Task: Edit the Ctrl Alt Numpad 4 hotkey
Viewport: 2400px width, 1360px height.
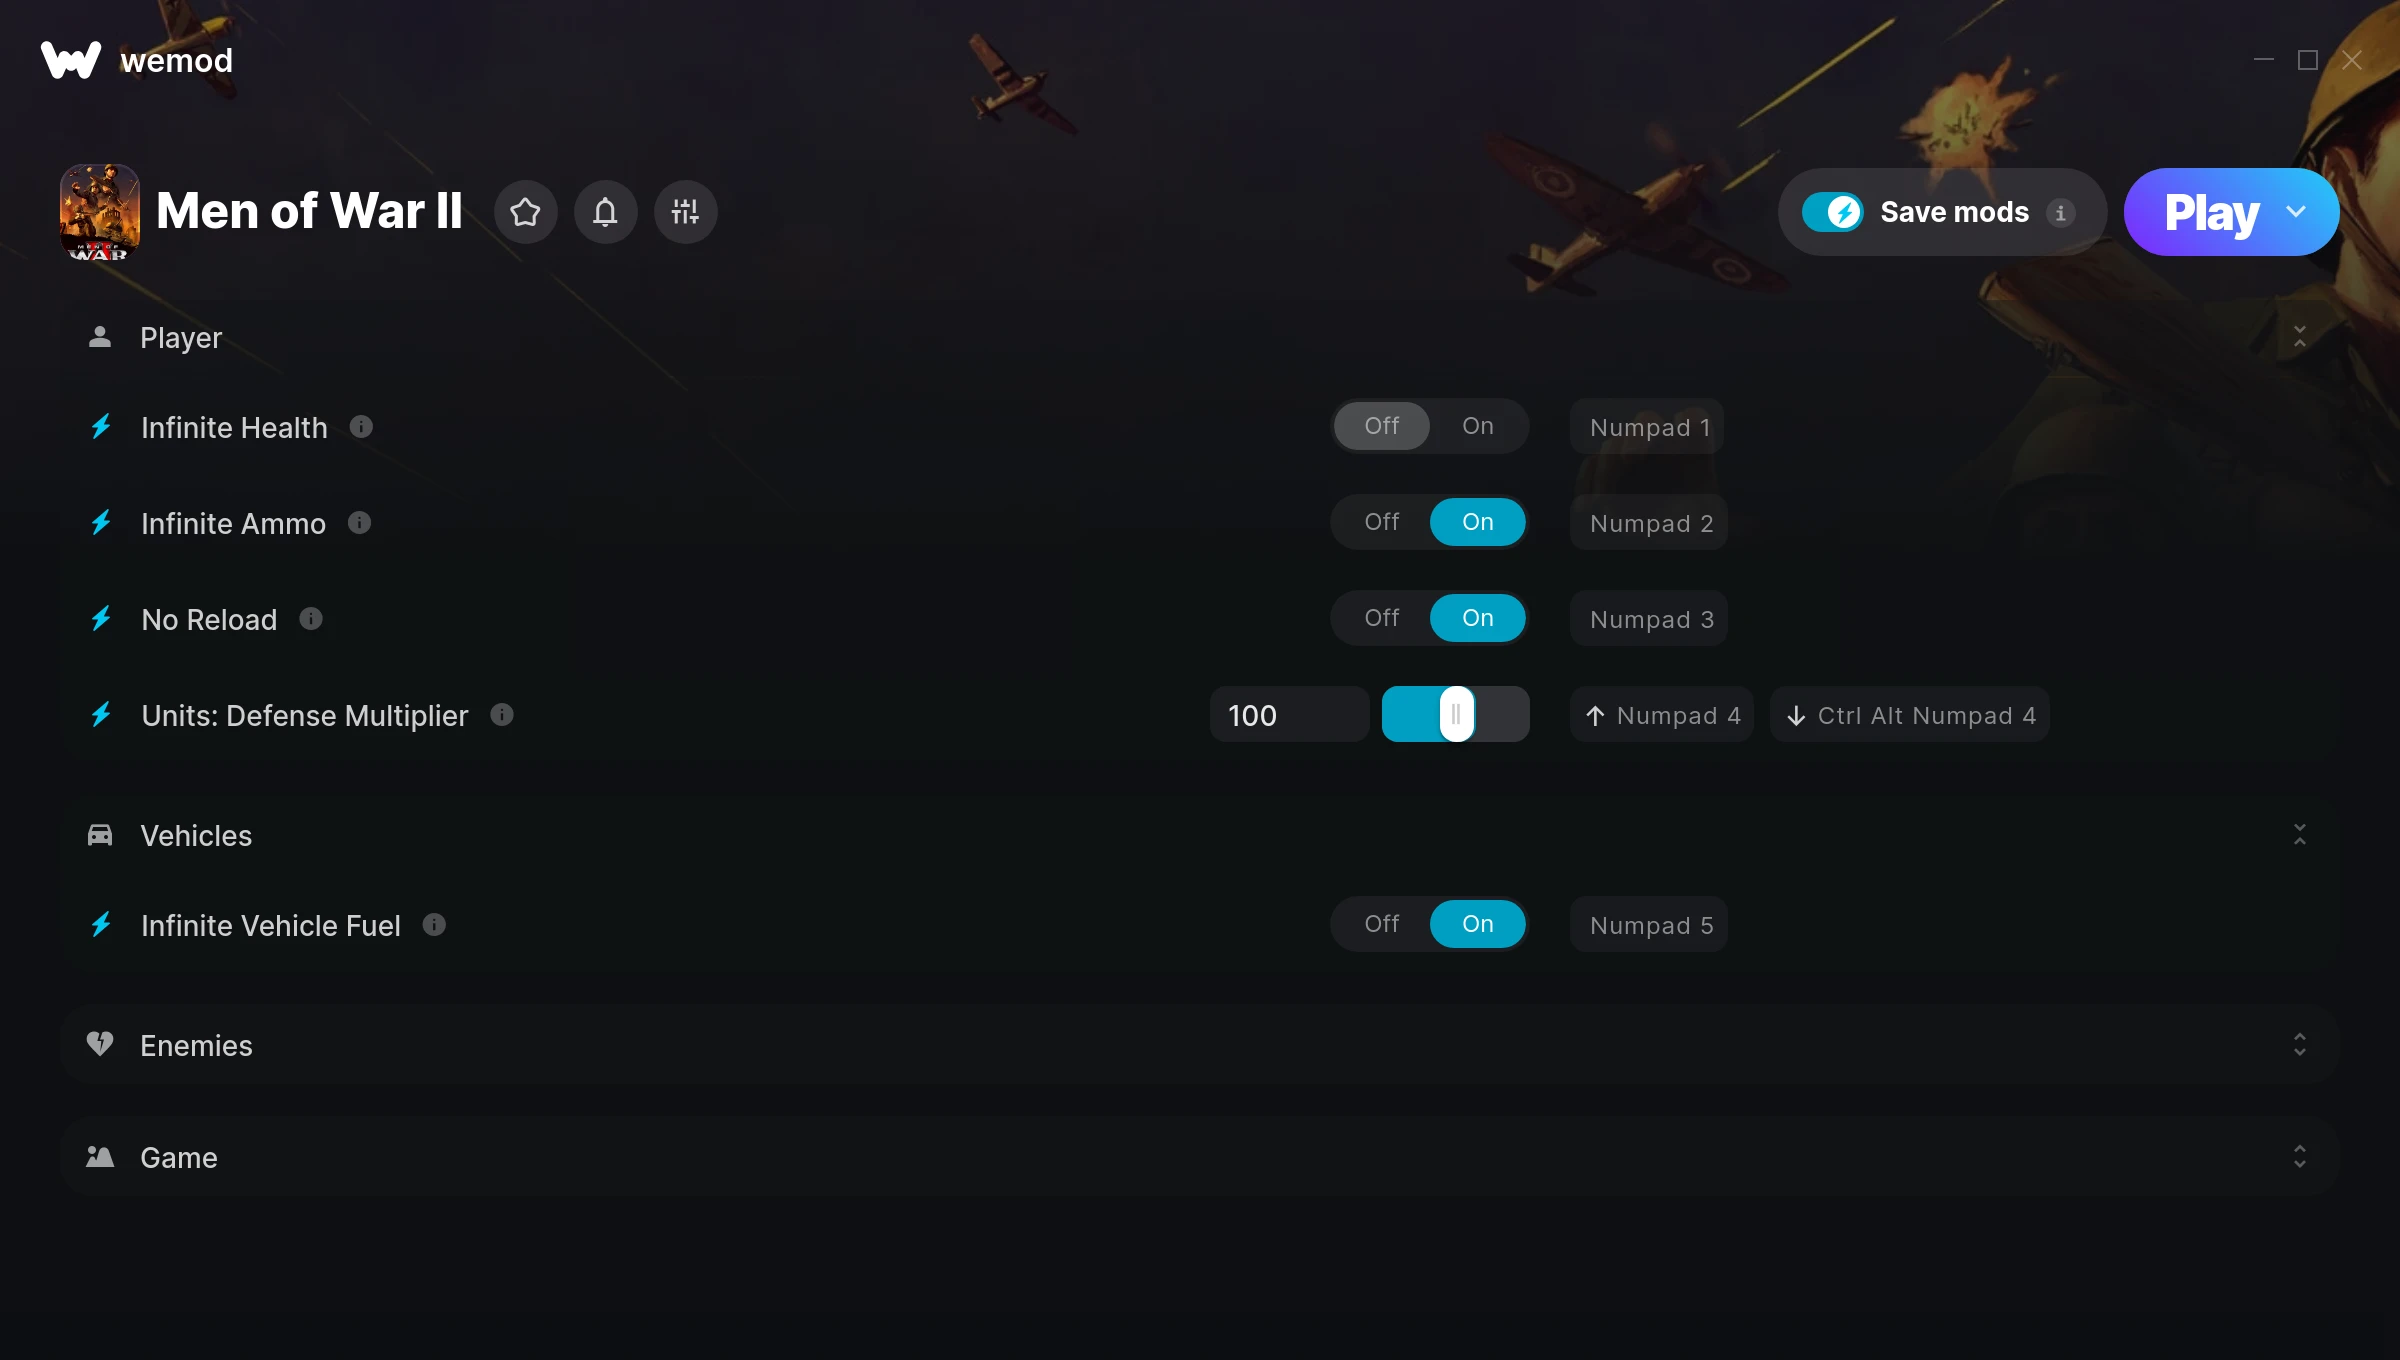Action: click(x=1910, y=715)
